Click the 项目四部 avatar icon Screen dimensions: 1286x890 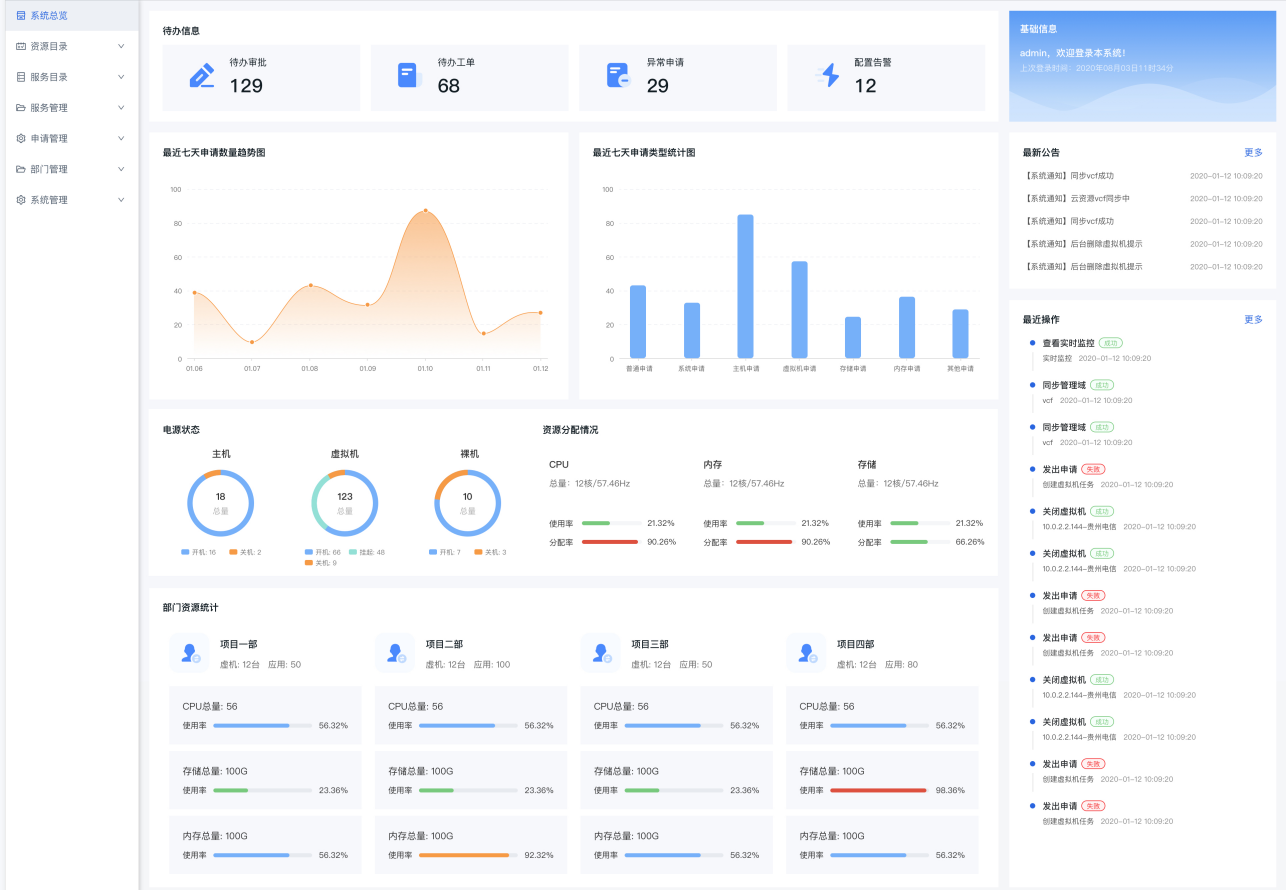click(807, 653)
